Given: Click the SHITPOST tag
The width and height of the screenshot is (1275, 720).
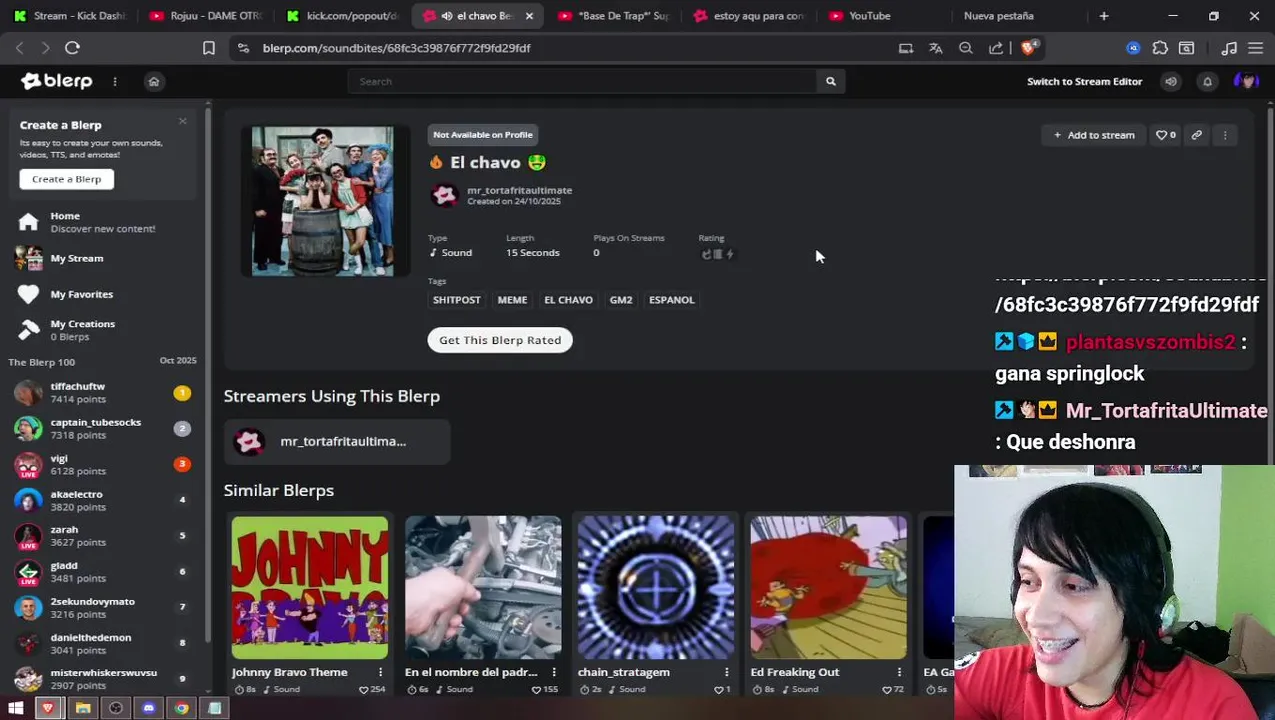Looking at the screenshot, I should click(x=456, y=300).
